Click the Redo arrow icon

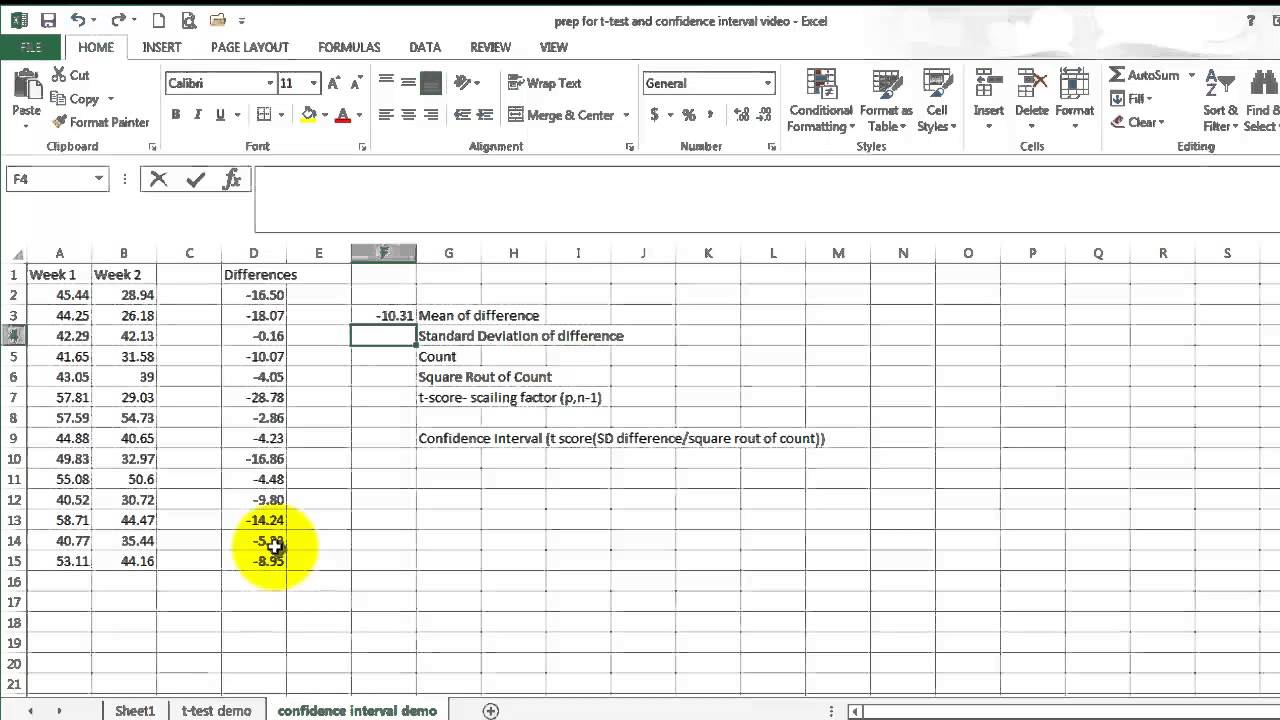click(x=118, y=20)
